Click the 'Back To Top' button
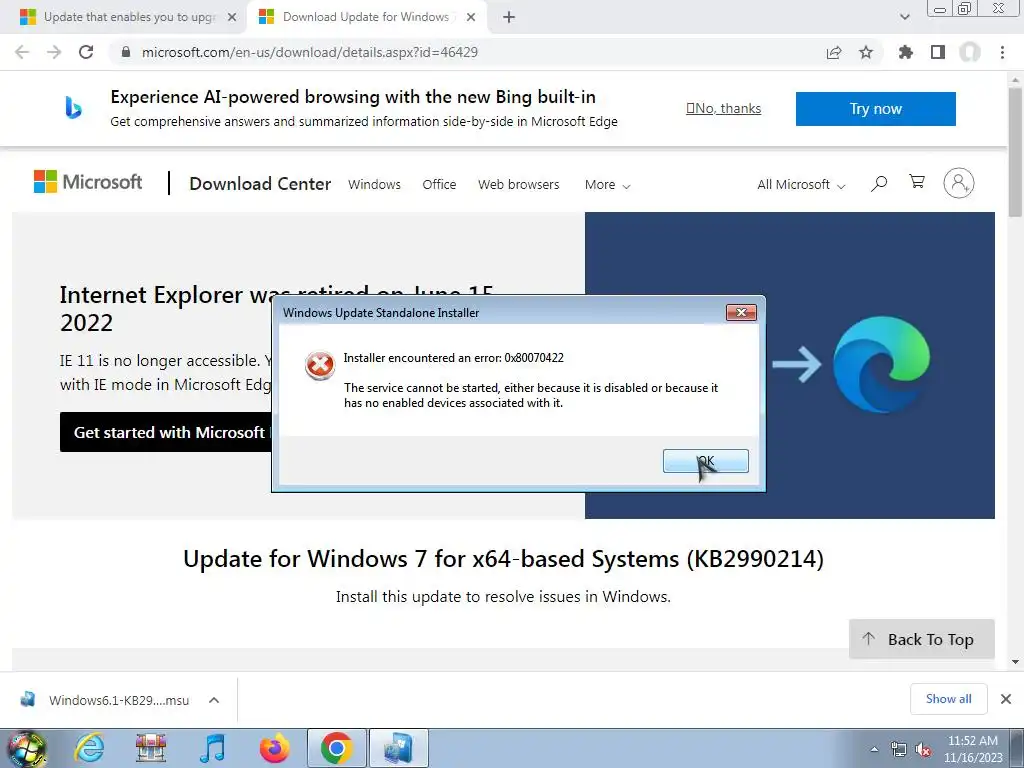 921,639
